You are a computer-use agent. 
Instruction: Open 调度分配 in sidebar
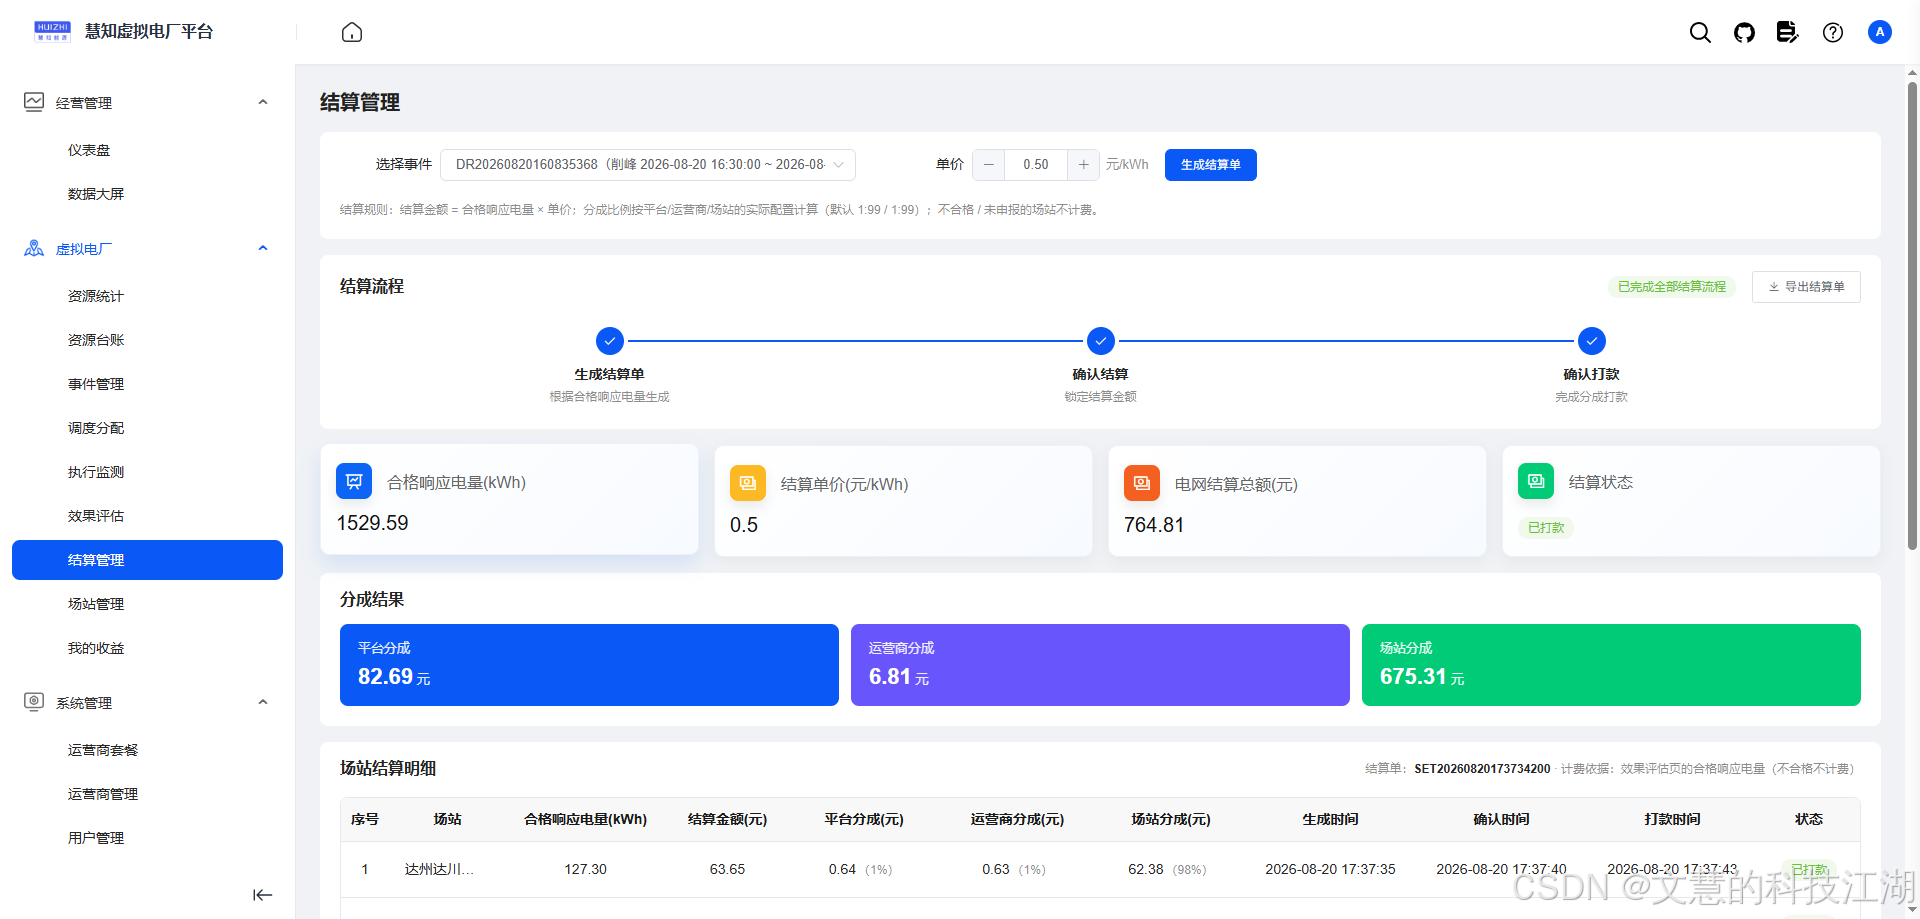point(147,428)
